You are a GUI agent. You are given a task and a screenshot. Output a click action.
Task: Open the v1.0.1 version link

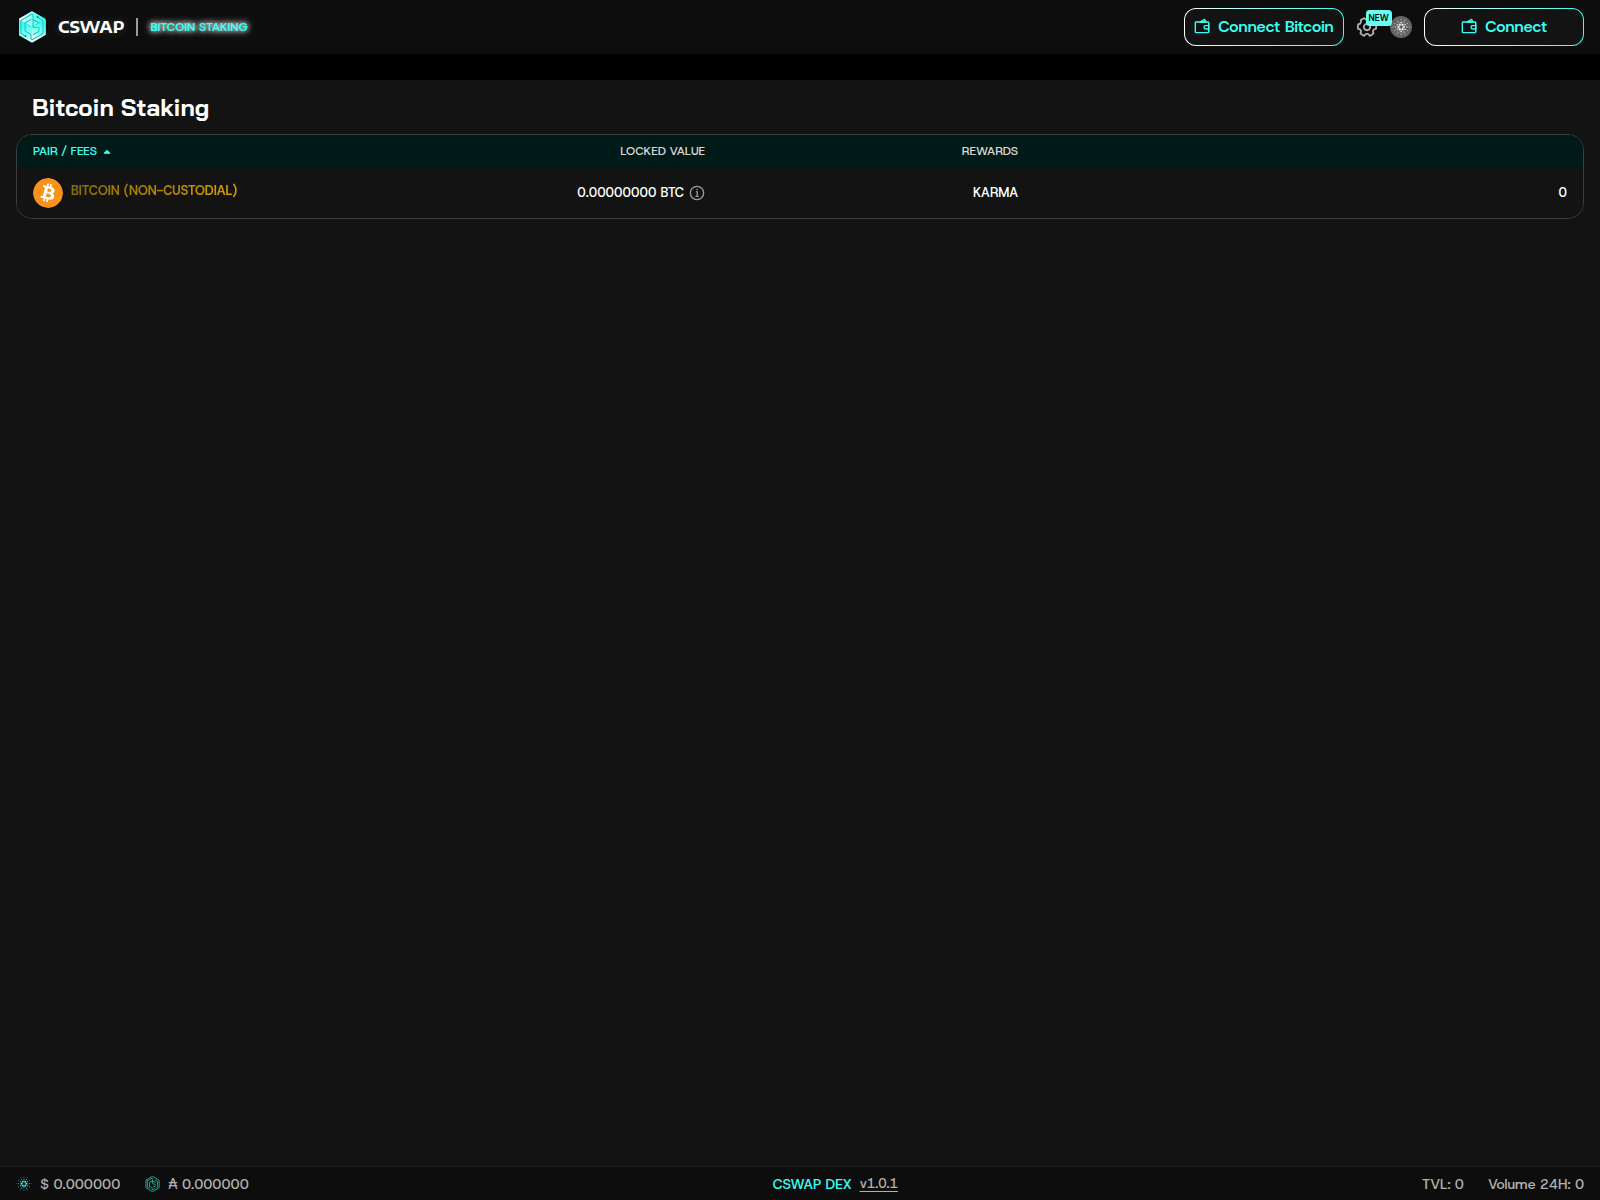tap(878, 1184)
